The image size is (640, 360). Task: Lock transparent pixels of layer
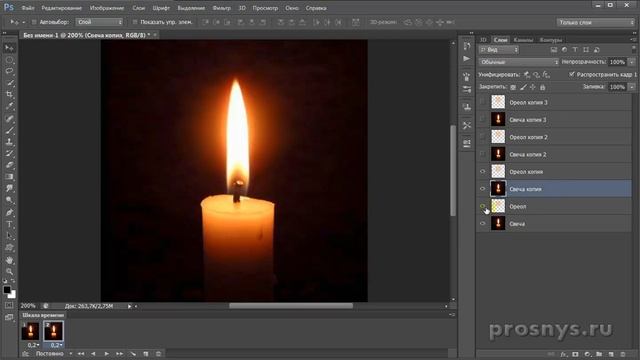513,87
